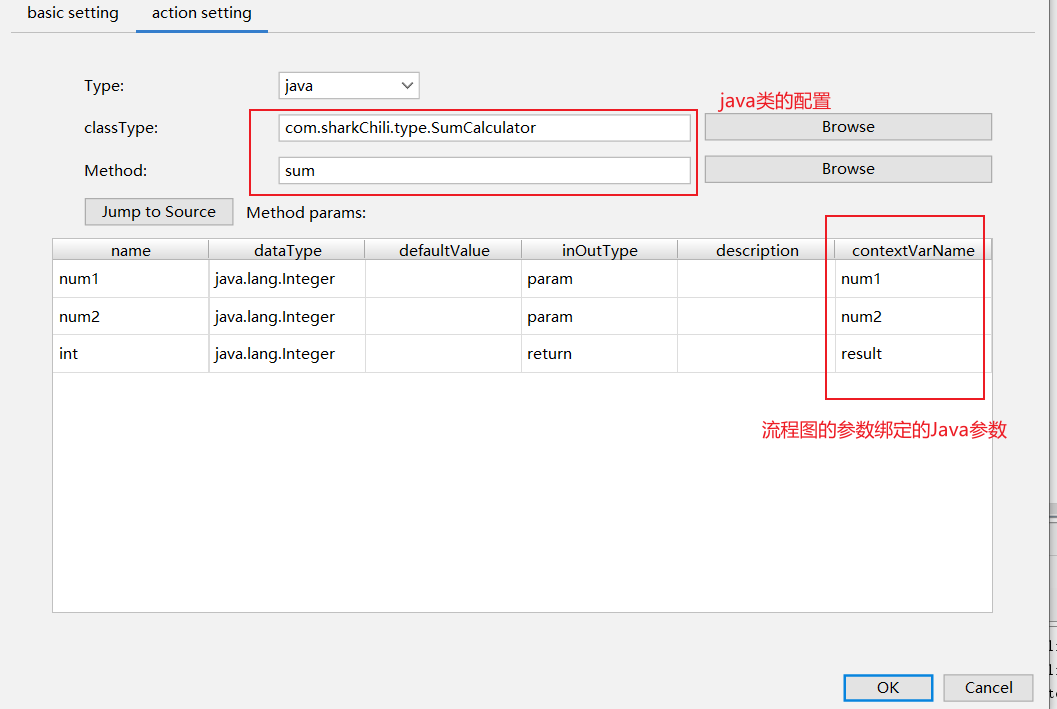
Task: Click the inOutType column header
Action: pyautogui.click(x=599, y=250)
